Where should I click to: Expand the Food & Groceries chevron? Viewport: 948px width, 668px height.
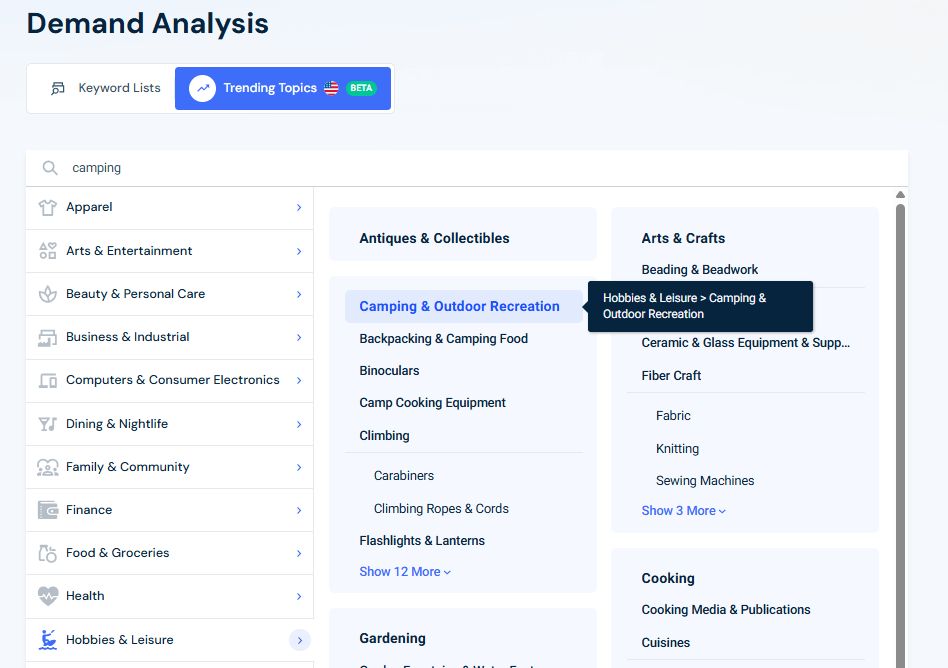tap(299, 552)
